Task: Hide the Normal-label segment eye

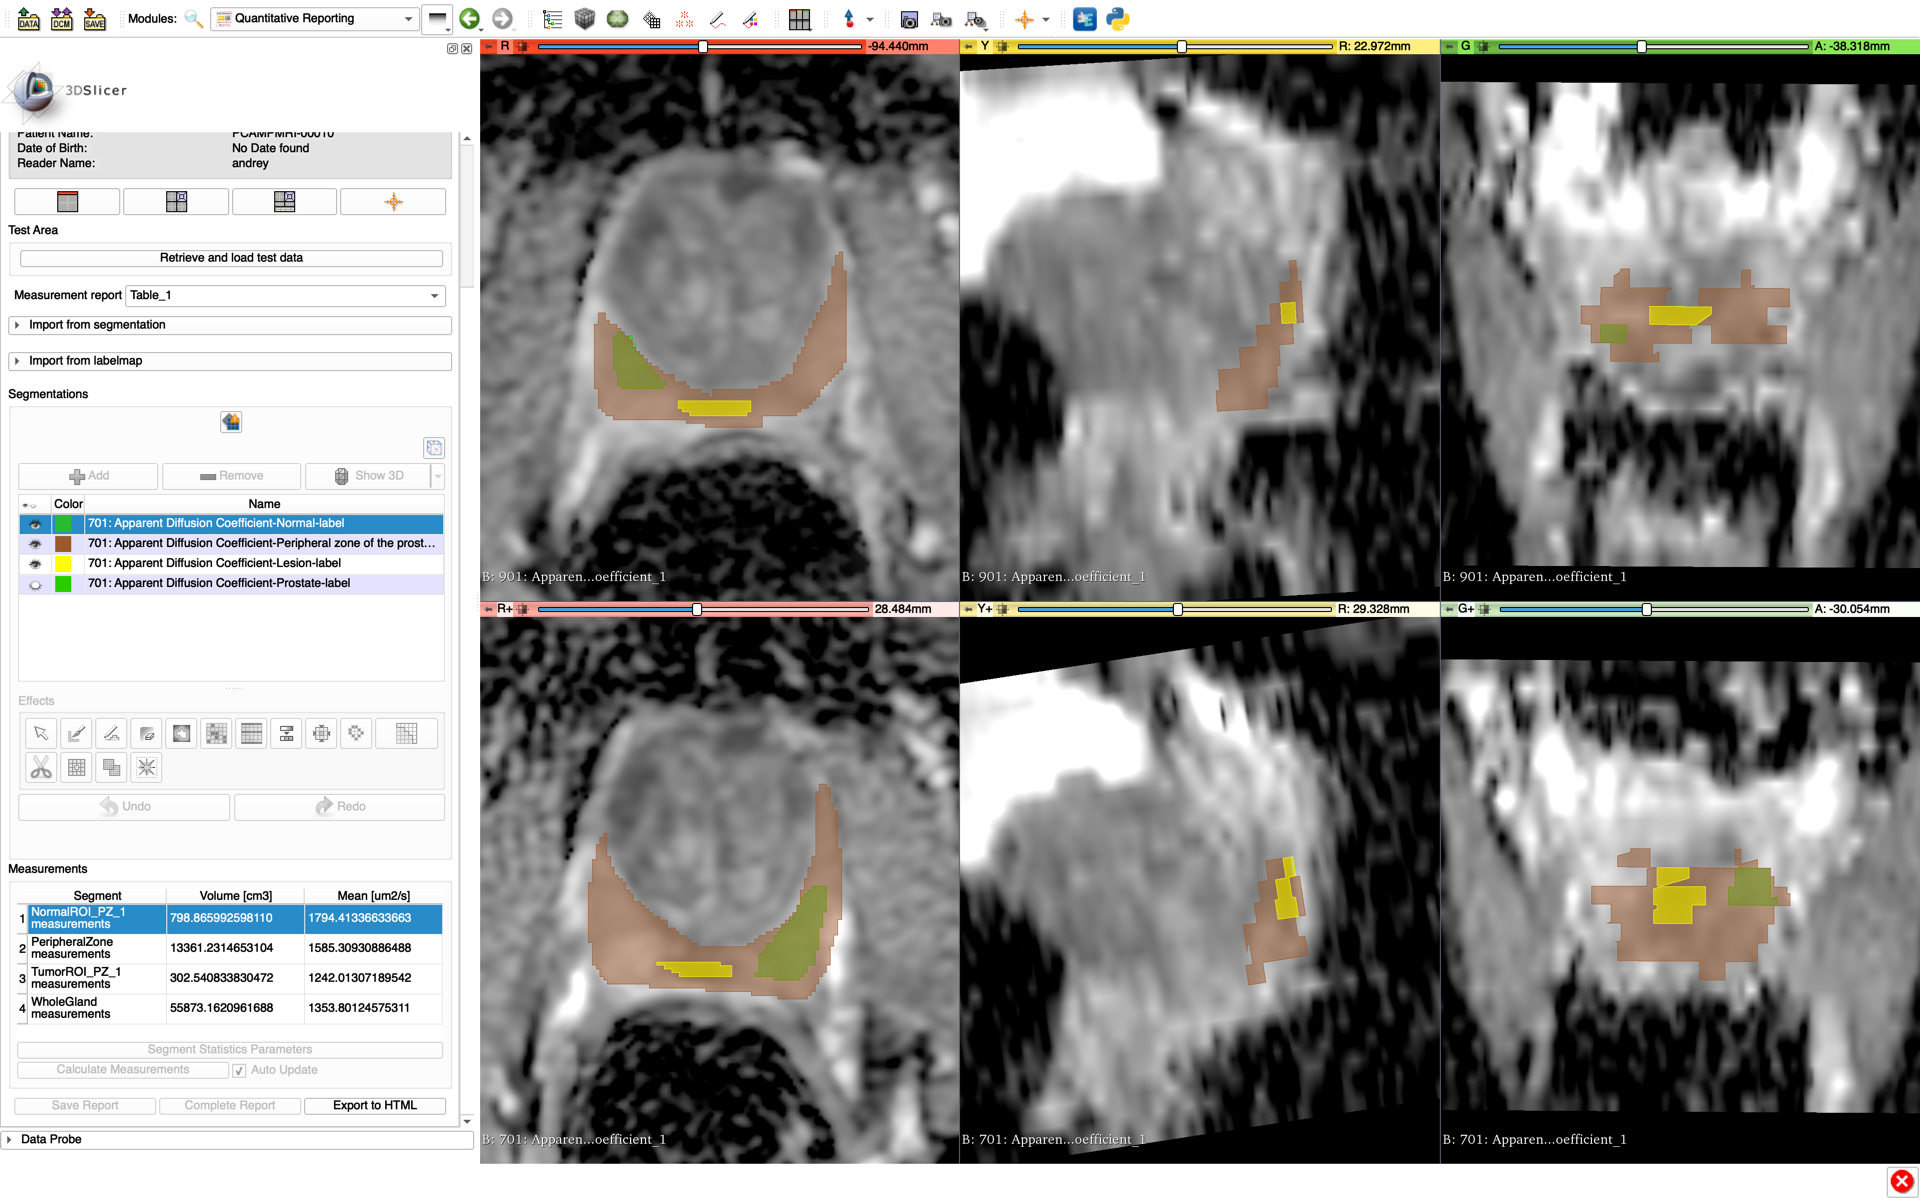Action: tap(35, 524)
